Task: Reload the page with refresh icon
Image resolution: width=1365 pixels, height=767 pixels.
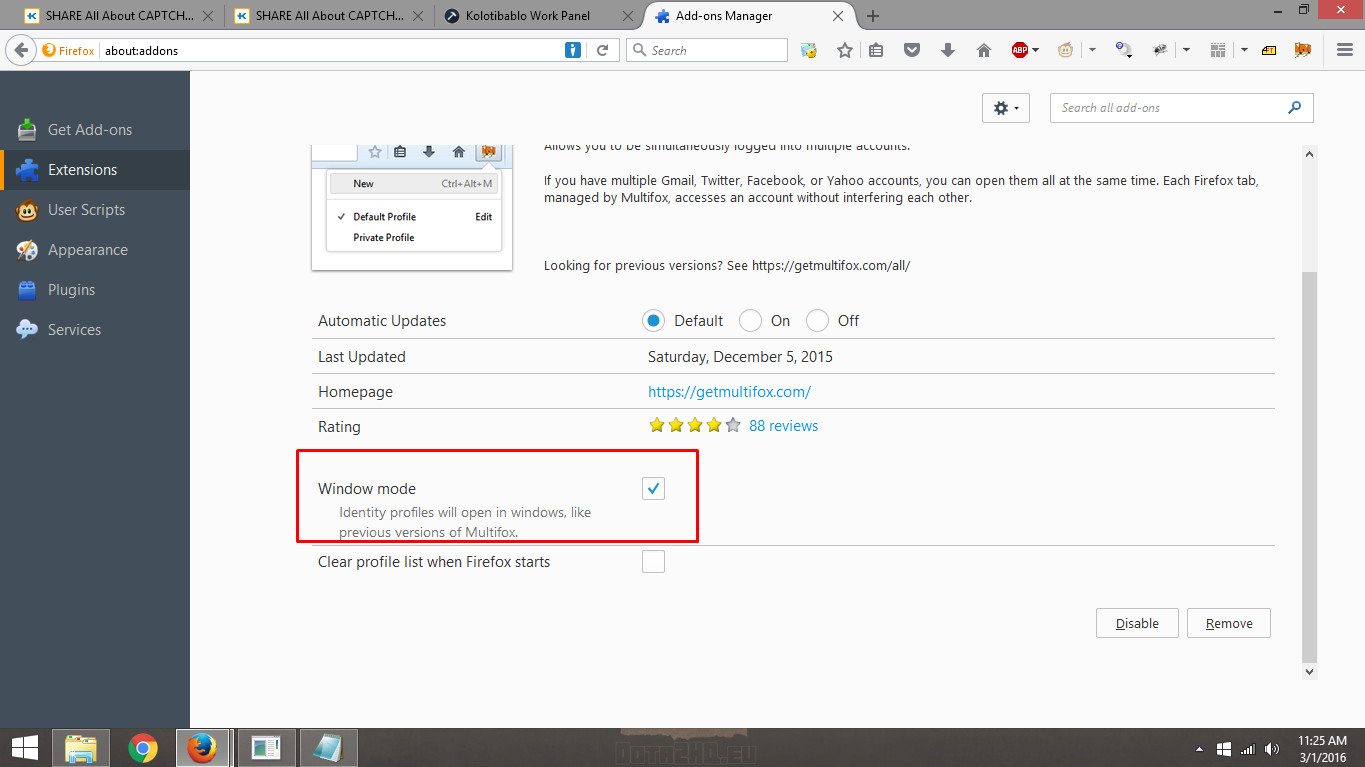Action: (x=602, y=50)
